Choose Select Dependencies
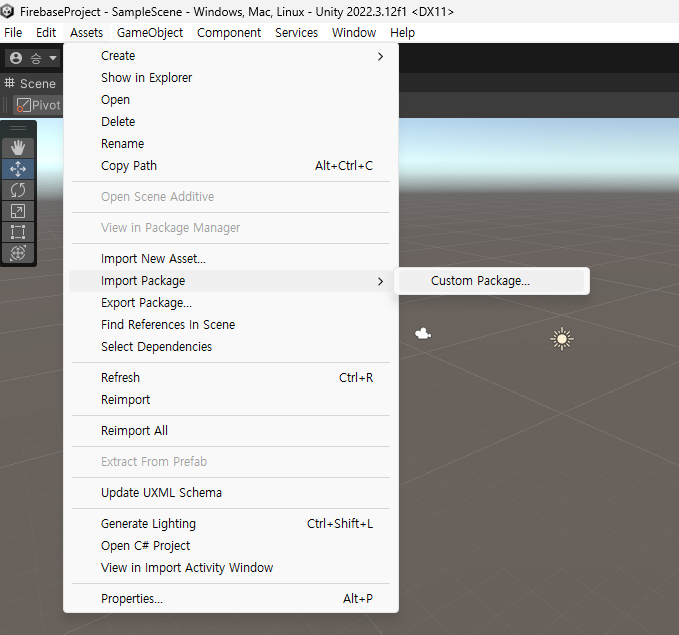Viewport: 679px width, 635px height. click(231, 347)
